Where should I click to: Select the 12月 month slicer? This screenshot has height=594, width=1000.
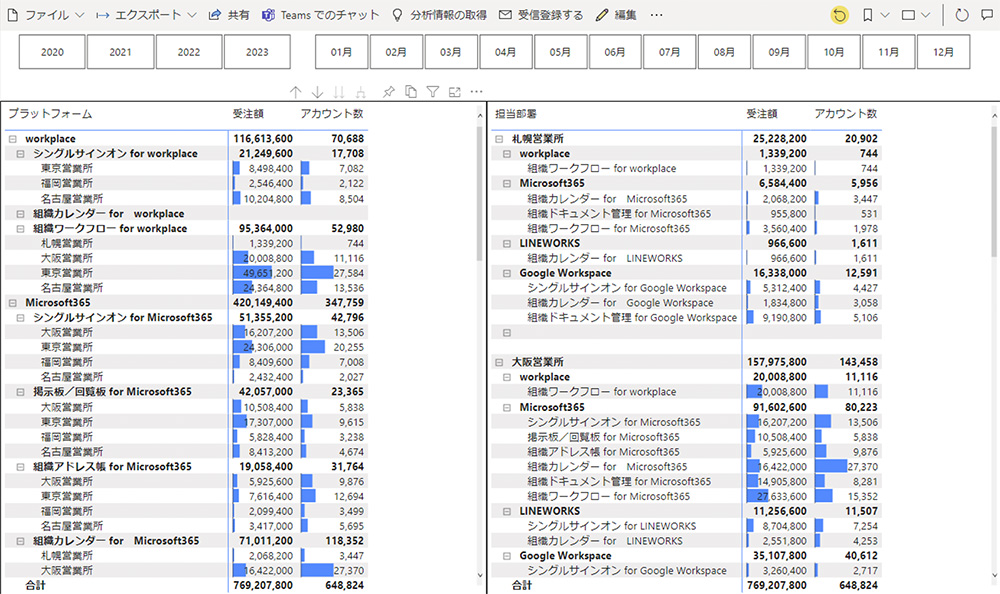tap(943, 52)
